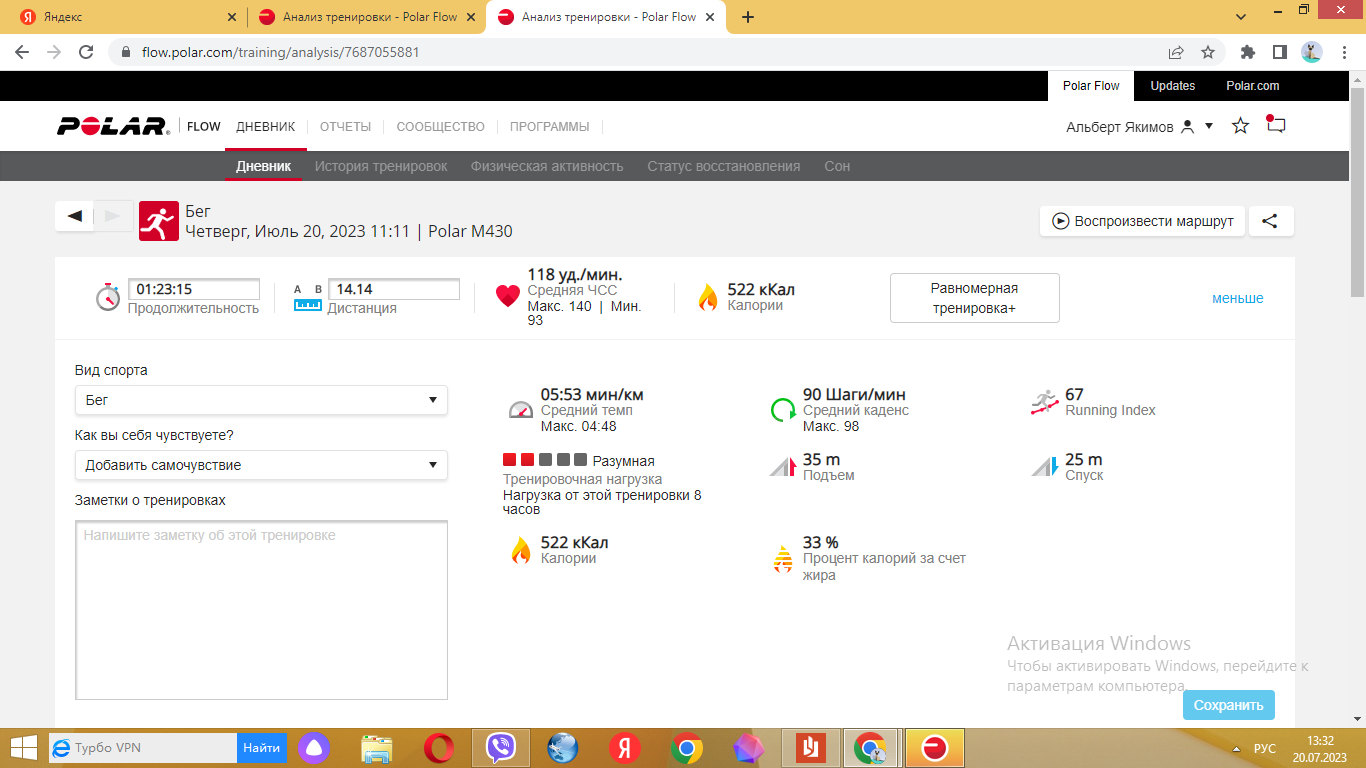
Task: Click the stopwatch duration icon
Action: (108, 297)
